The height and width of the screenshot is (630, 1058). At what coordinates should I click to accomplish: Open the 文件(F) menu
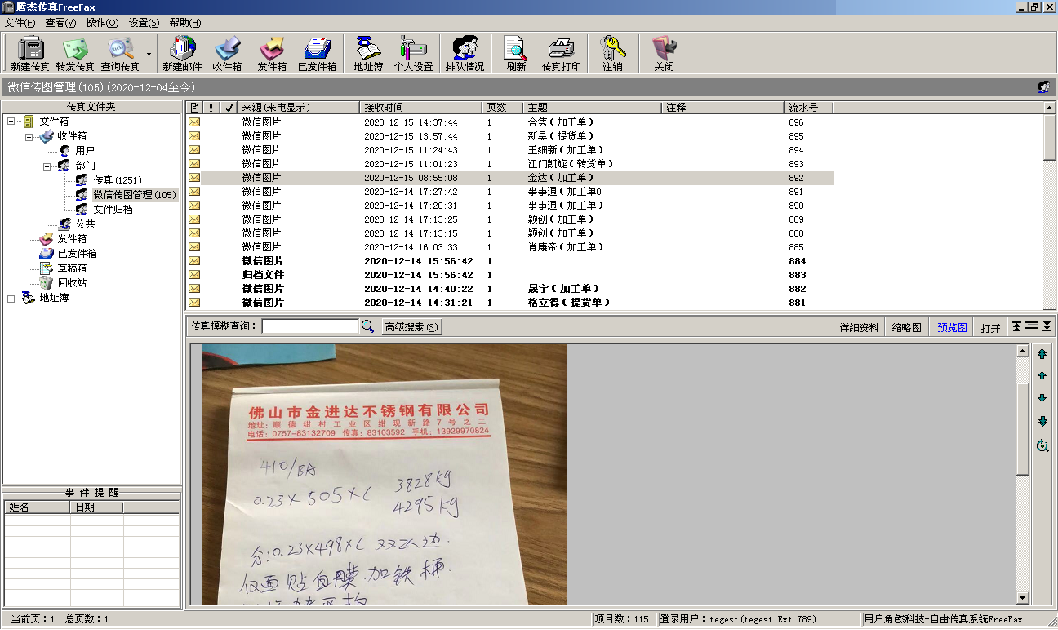coord(20,23)
